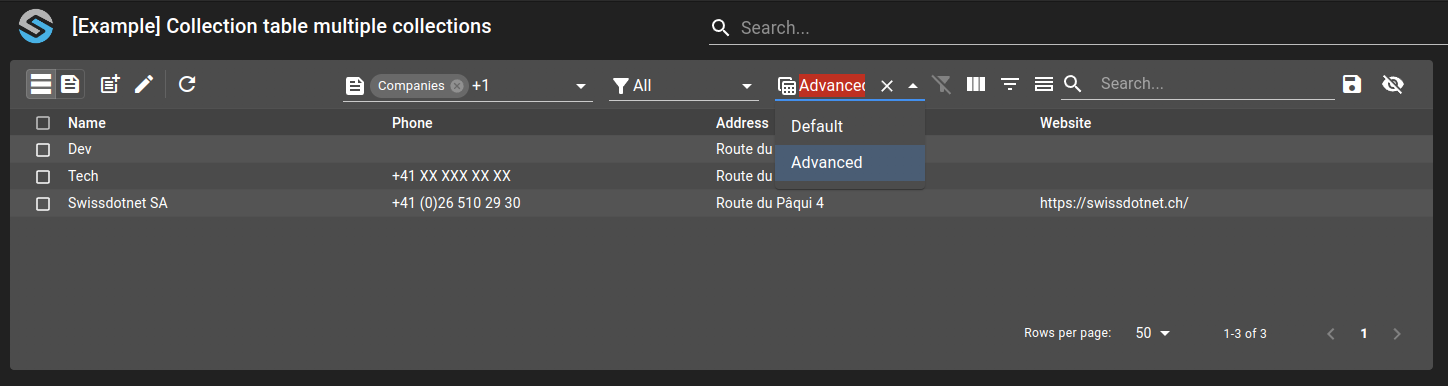
Task: Click the Swissdotnet logo icon
Action: (35, 26)
